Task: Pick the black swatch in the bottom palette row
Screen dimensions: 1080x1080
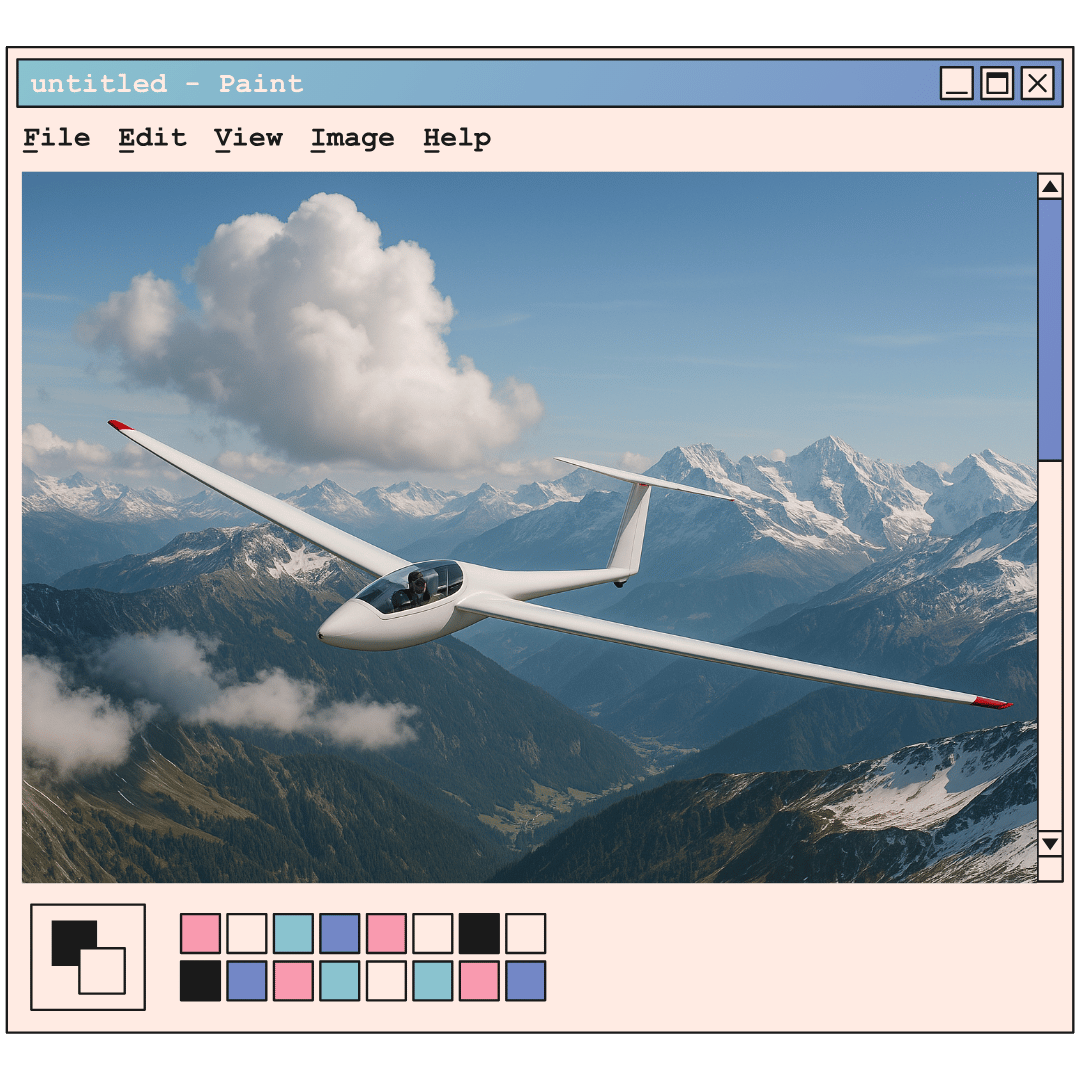Action: coord(200,981)
